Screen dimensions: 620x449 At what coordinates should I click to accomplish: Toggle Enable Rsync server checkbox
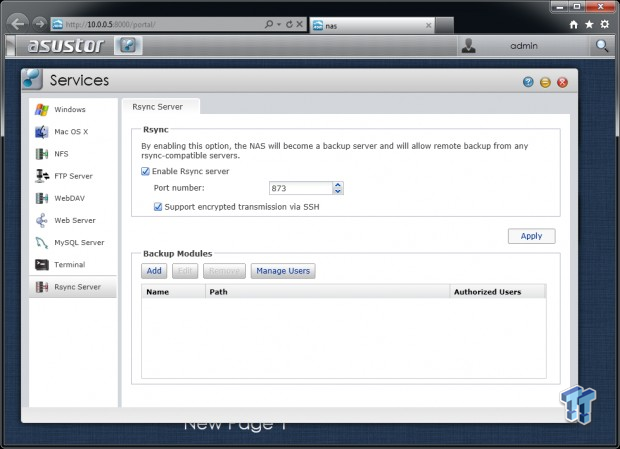pos(145,171)
